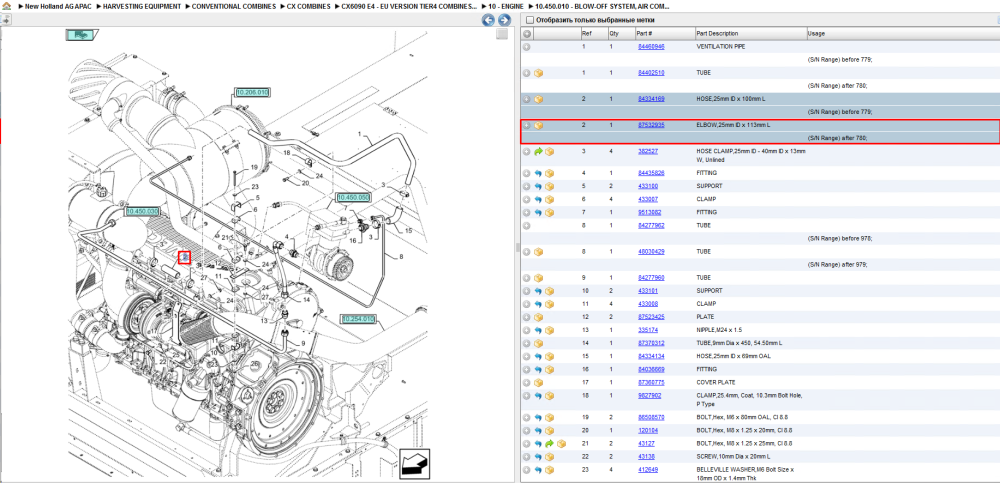Open part number link 84334134
1000x483 pixels.
pyautogui.click(x=651, y=356)
